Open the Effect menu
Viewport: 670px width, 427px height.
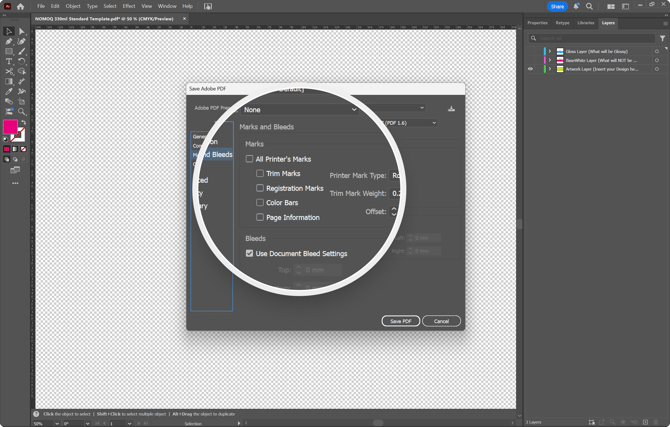coord(129,6)
